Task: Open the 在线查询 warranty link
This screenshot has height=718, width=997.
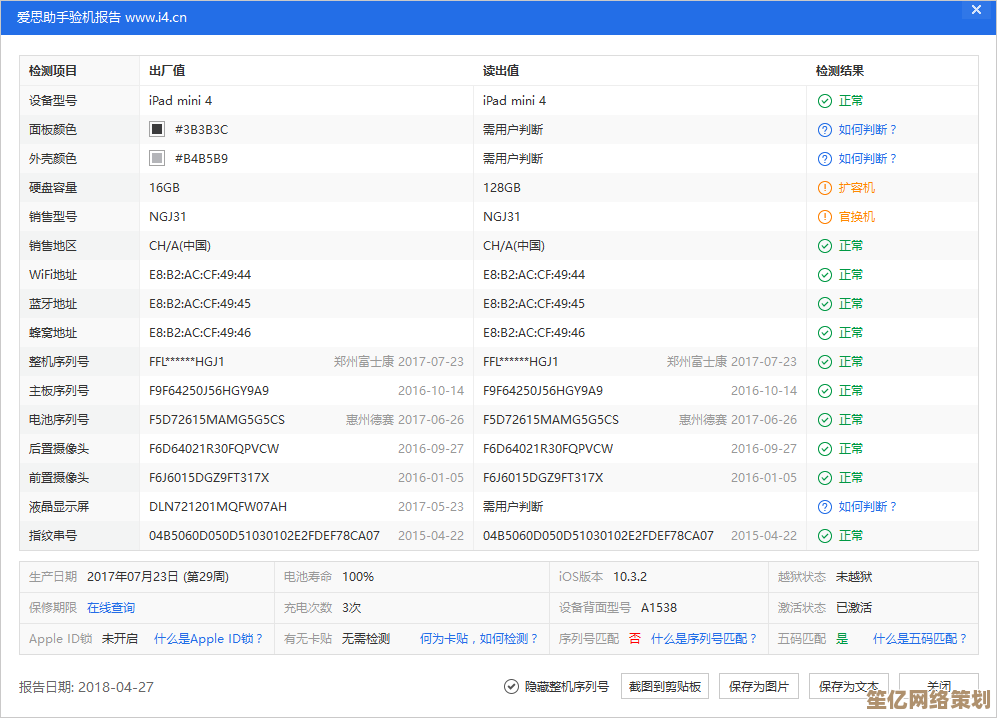Action: coord(111,608)
